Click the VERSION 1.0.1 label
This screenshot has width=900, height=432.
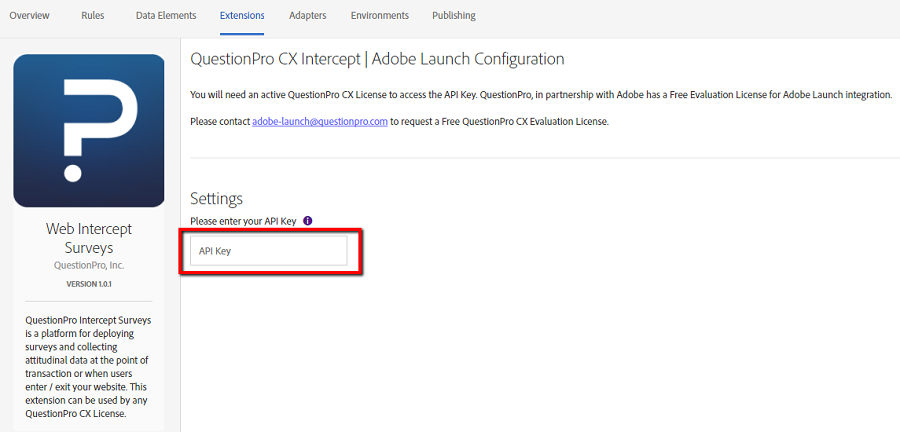point(89,284)
